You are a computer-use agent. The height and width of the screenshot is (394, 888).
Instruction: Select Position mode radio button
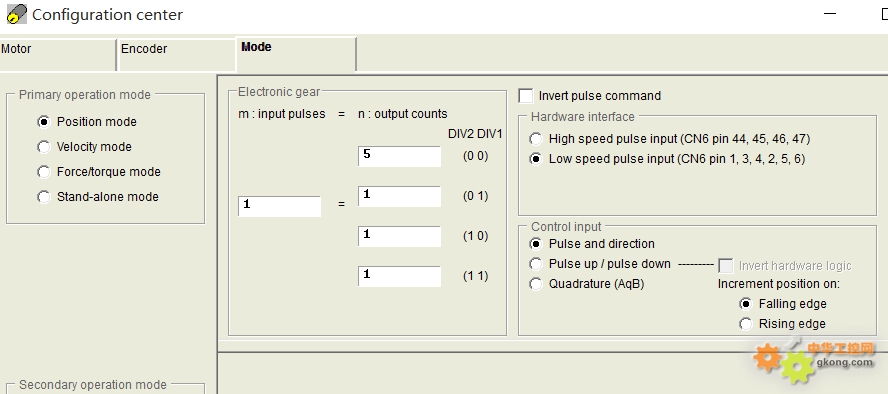click(44, 122)
